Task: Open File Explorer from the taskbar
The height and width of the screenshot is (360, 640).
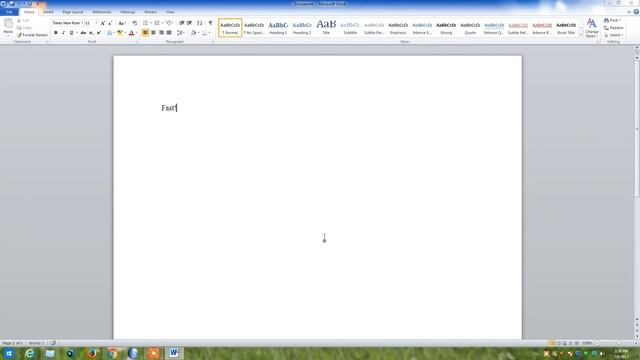Action: click(x=50, y=353)
